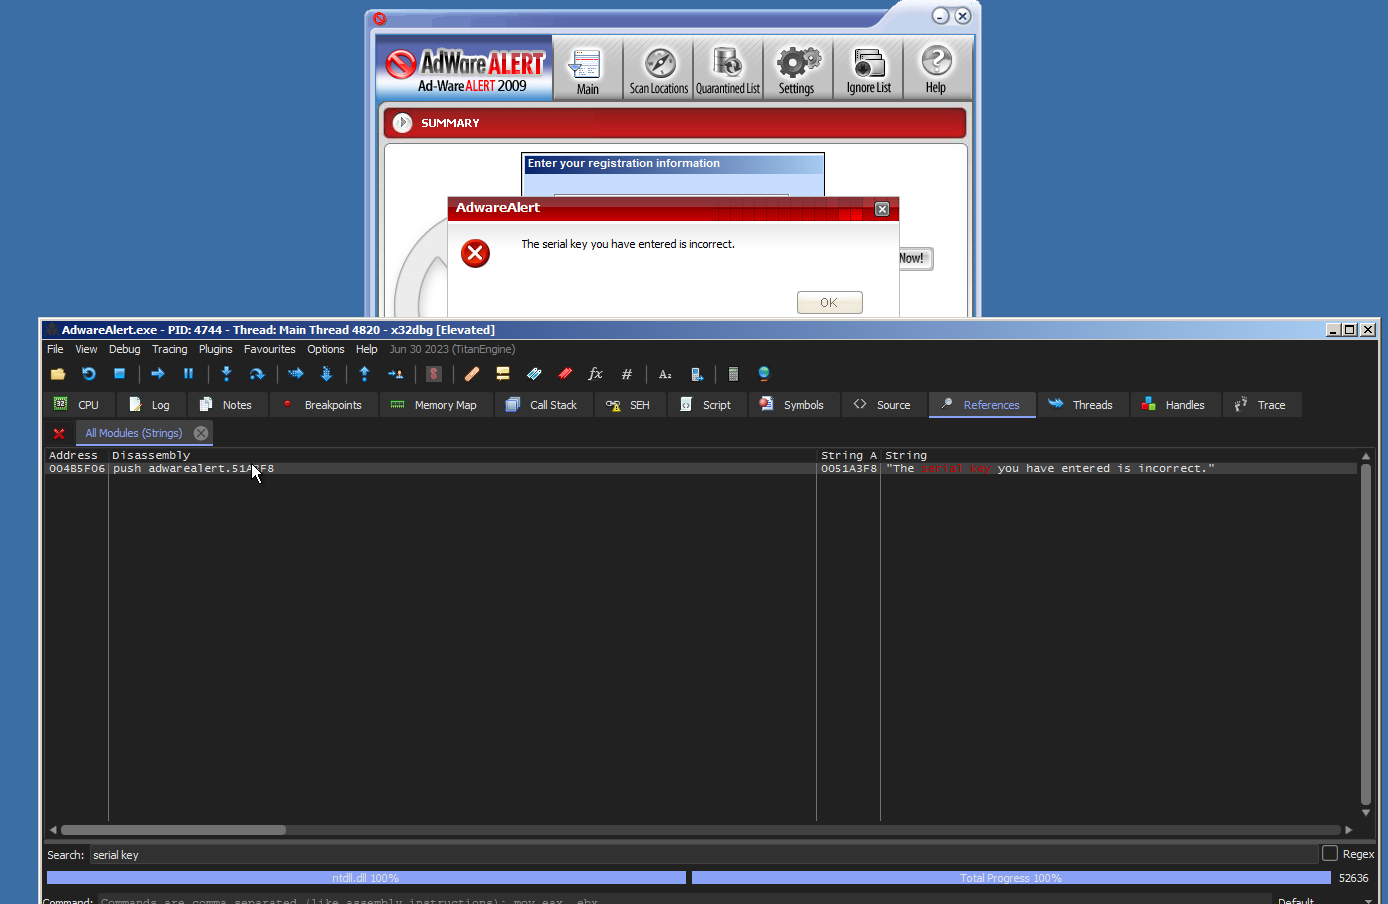Open Quarantined List in AdwareAlert
The image size is (1388, 904).
(x=728, y=70)
